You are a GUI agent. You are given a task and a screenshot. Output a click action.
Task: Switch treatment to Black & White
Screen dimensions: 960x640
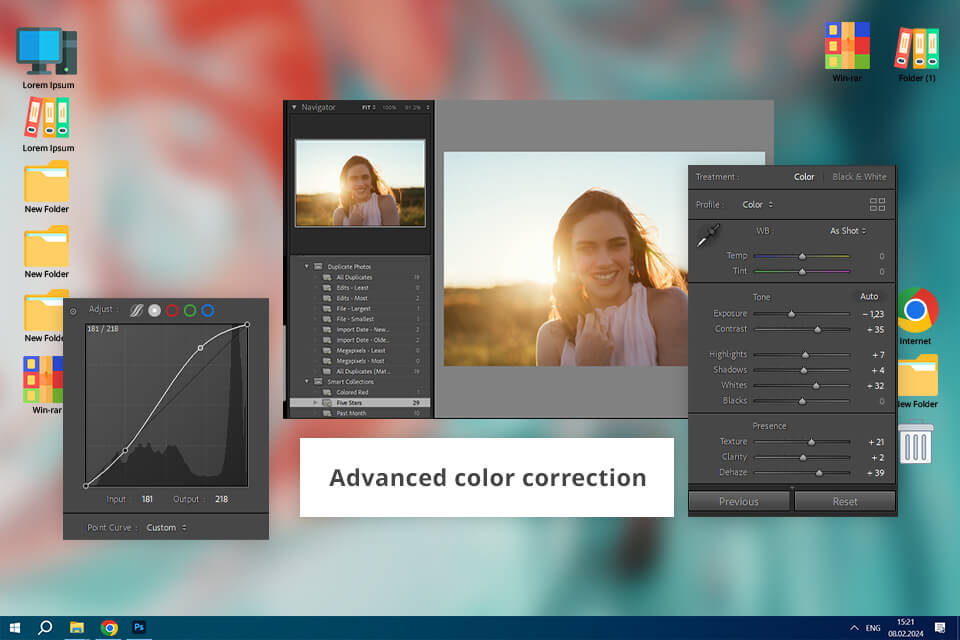pos(859,177)
